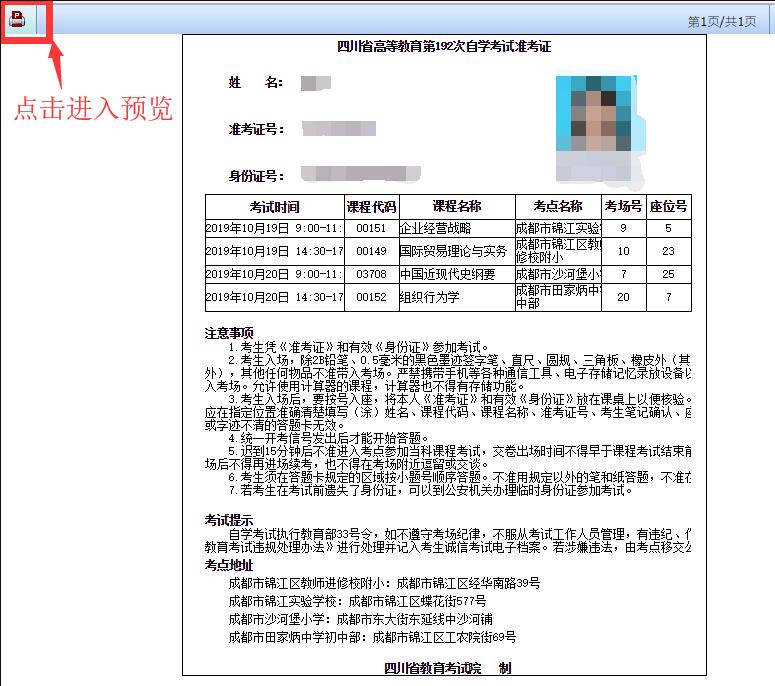Click the 考试提示 section heading
The height and width of the screenshot is (686, 775).
229,519
